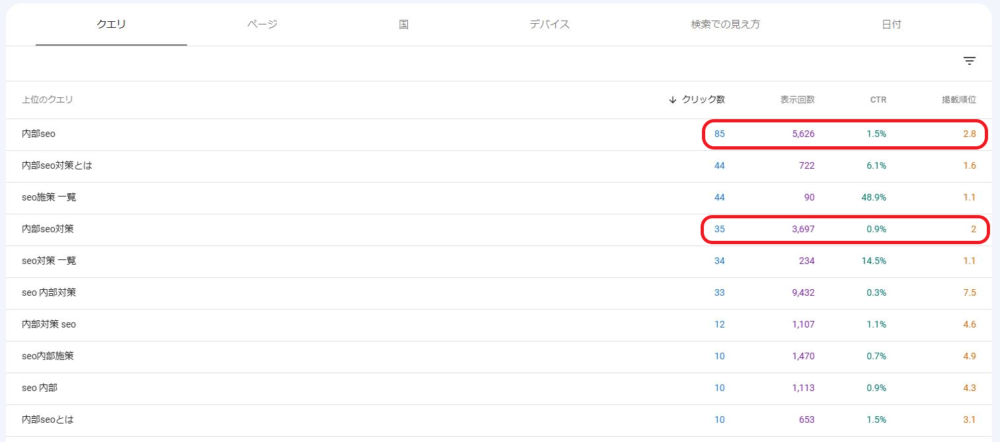The image size is (1000, 442).
Task: Open the デバイス tab
Action: tap(549, 24)
